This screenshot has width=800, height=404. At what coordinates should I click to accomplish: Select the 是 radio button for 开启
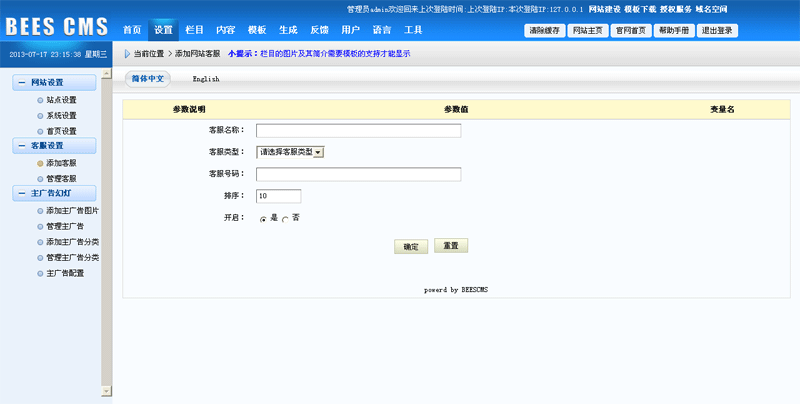click(x=263, y=219)
